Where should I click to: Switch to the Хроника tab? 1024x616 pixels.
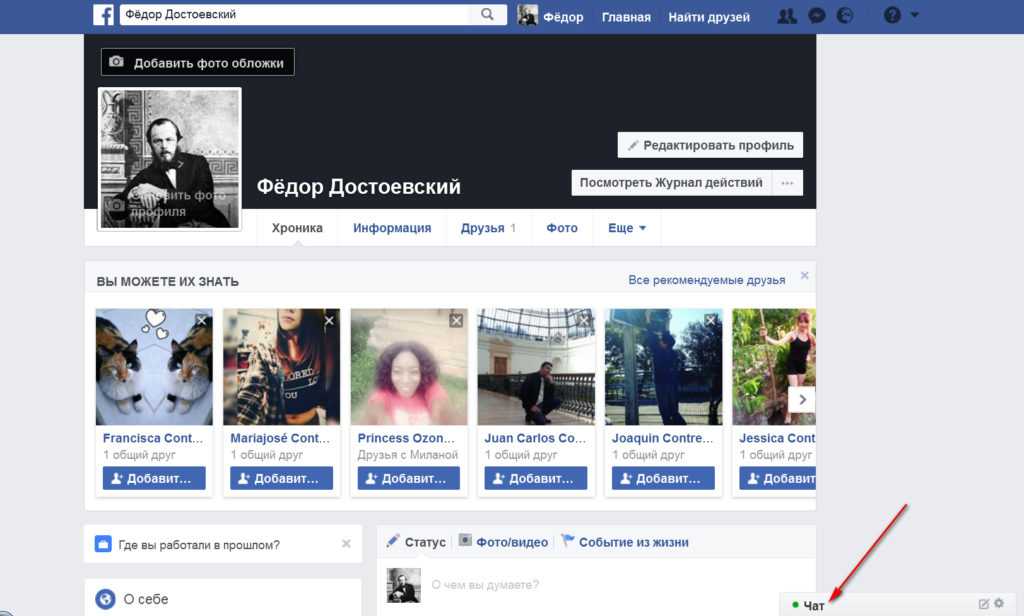[x=297, y=228]
